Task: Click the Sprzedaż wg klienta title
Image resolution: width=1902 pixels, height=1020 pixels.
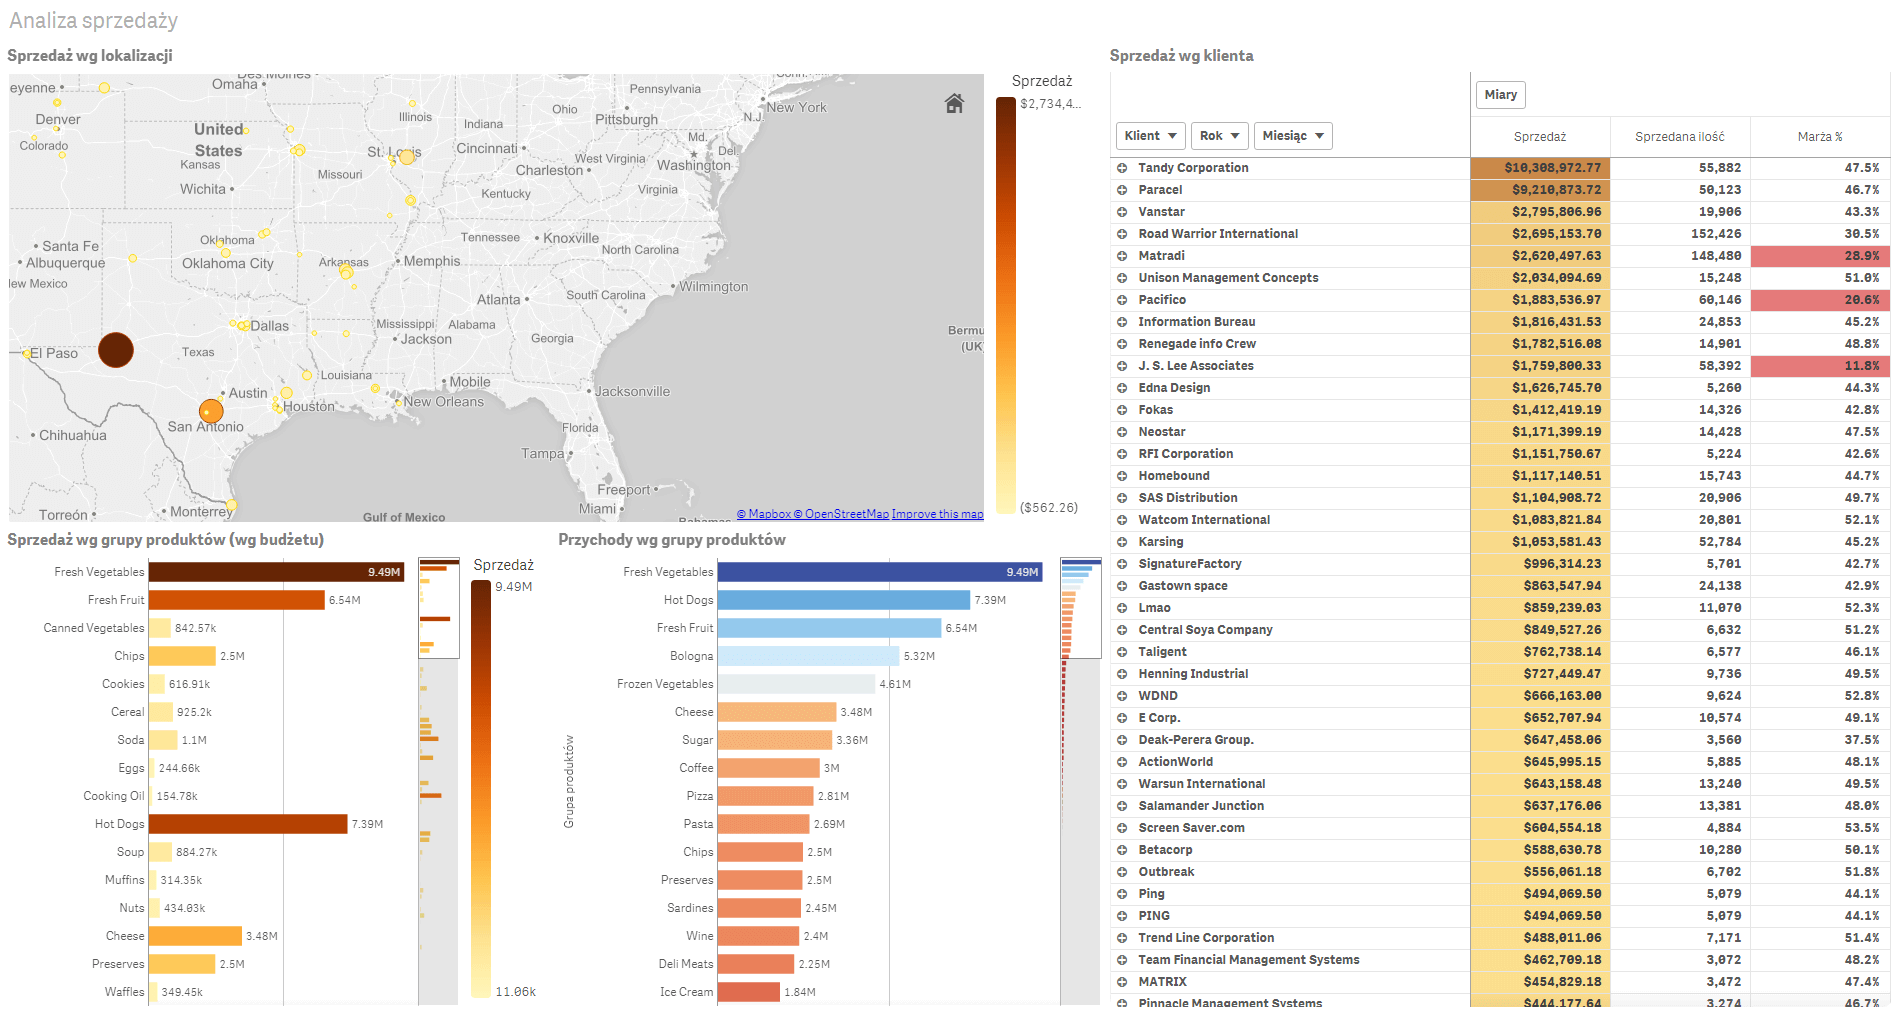Action: [1181, 56]
